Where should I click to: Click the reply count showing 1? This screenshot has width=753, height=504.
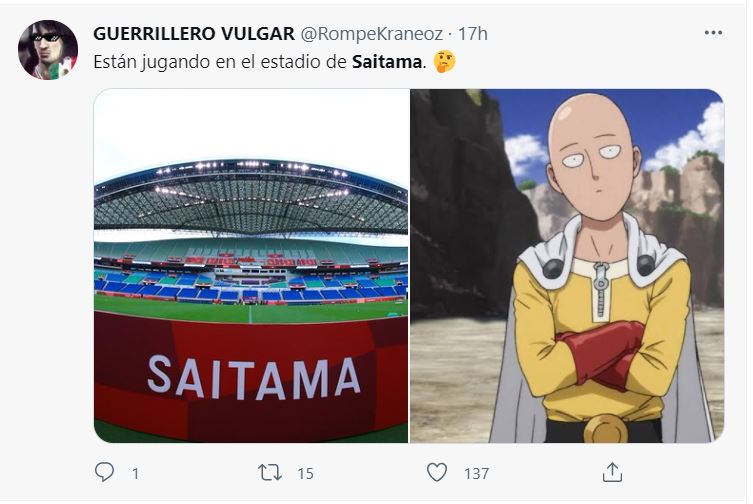[x=135, y=474]
